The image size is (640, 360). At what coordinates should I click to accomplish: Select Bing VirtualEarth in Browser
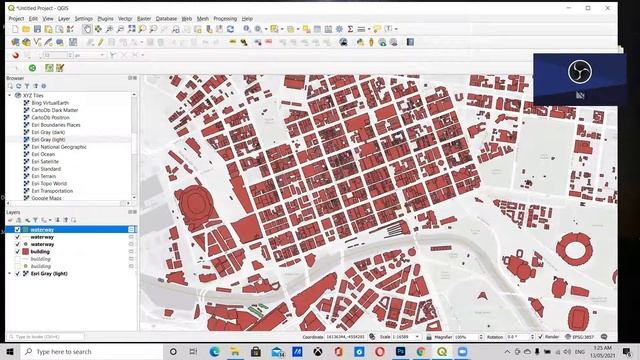(50, 103)
